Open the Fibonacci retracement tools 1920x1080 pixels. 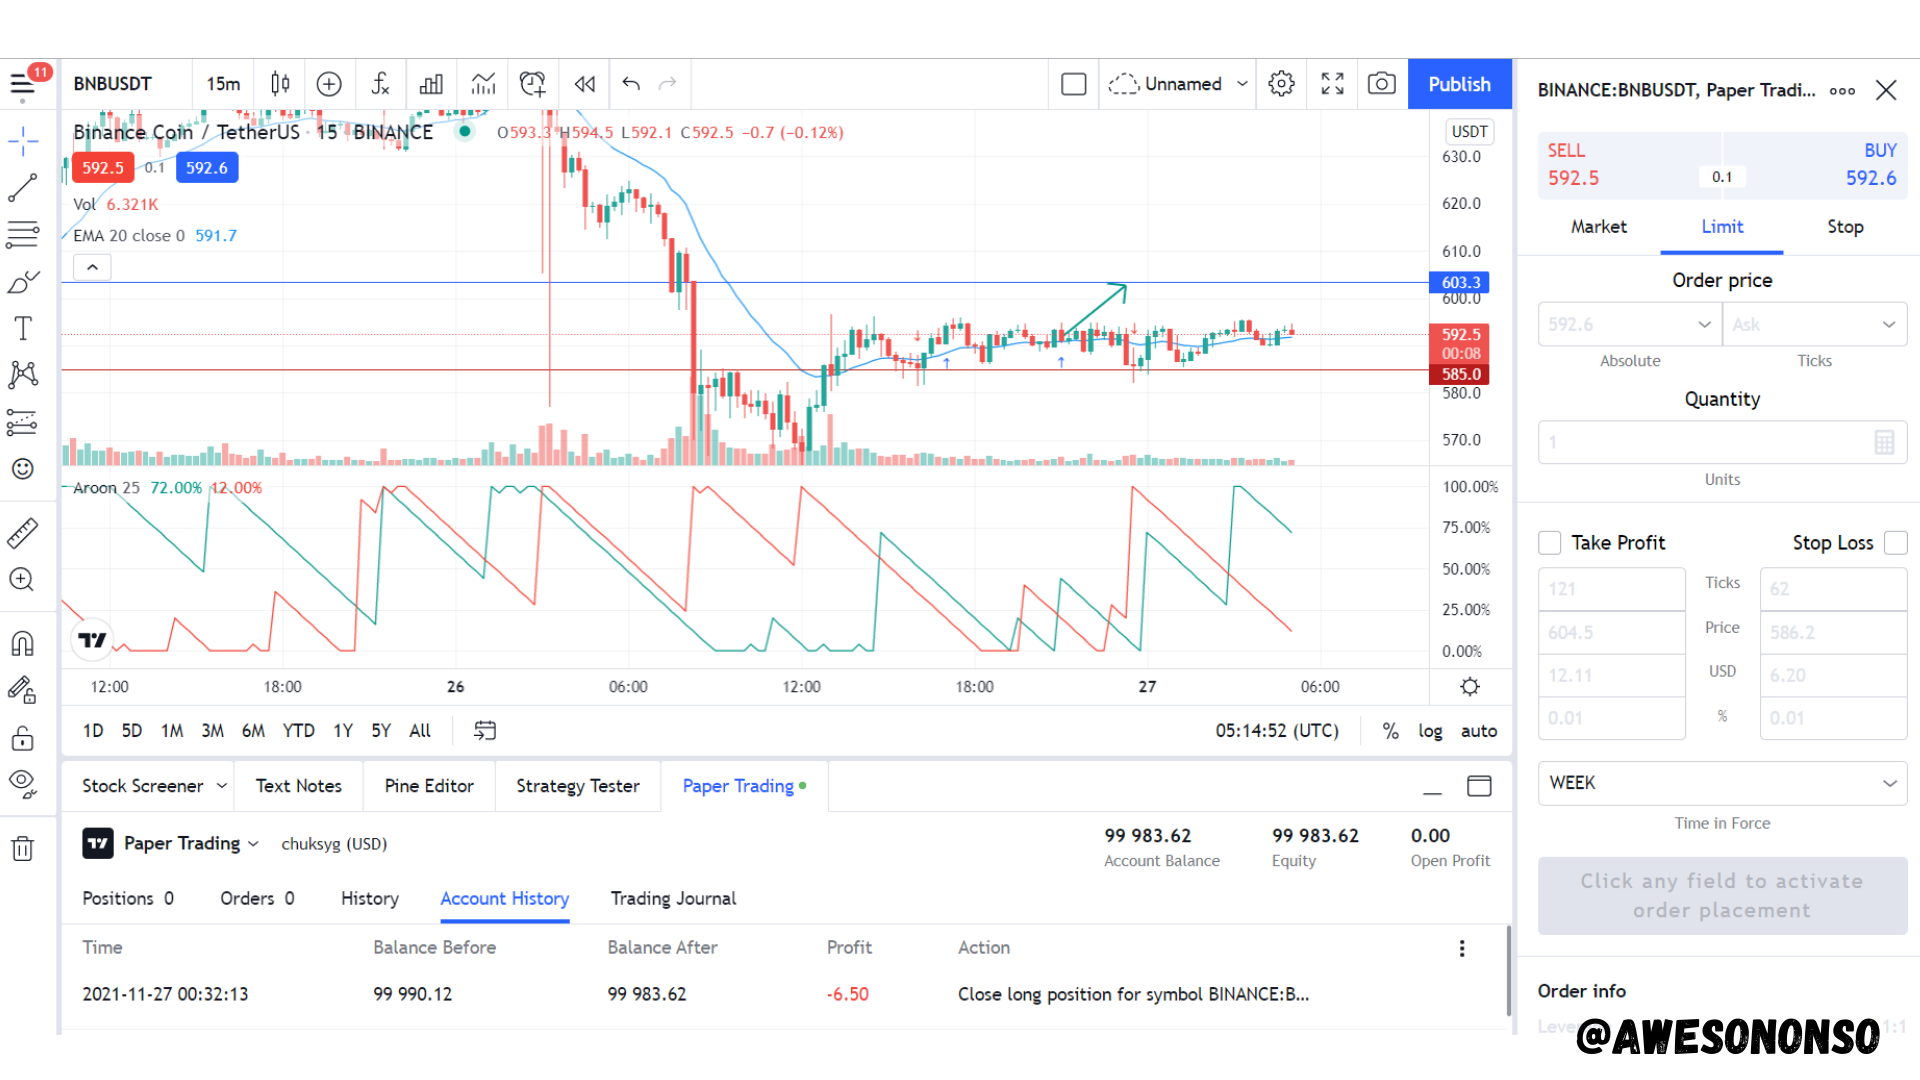23,234
